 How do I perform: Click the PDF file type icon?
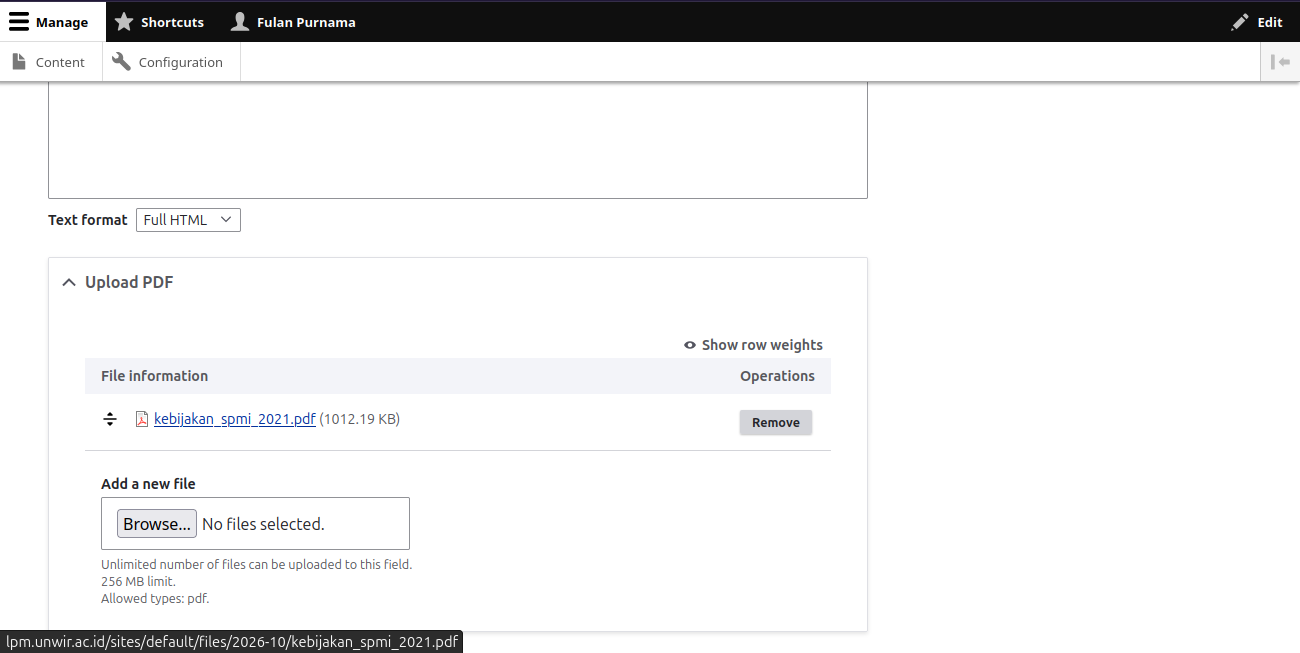click(142, 420)
